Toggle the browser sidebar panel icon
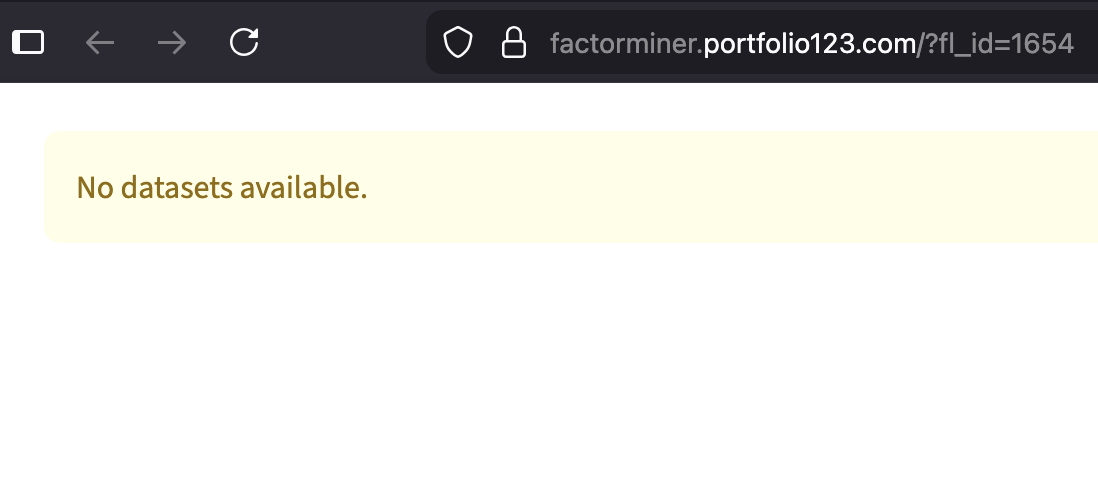Image resolution: width=1098 pixels, height=492 pixels. click(28, 43)
